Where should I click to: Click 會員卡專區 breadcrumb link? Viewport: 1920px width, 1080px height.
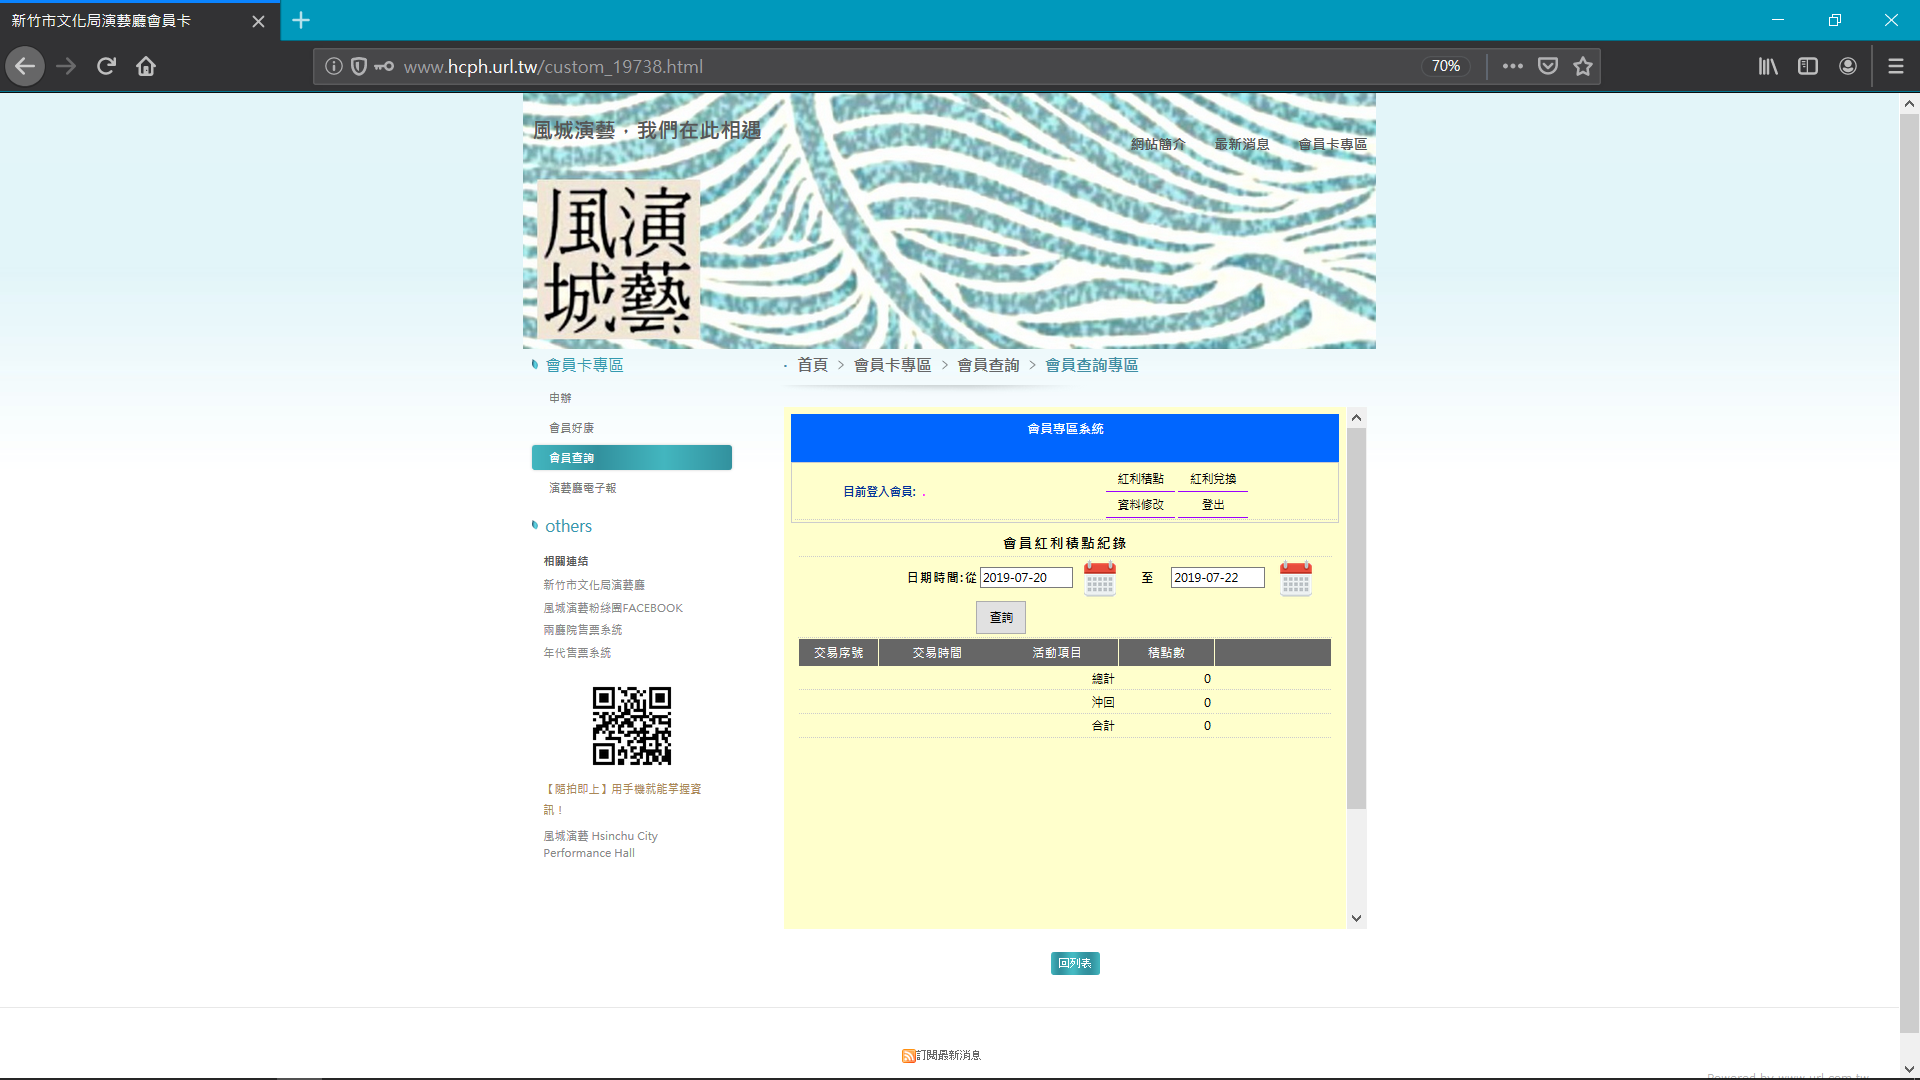pyautogui.click(x=892, y=365)
